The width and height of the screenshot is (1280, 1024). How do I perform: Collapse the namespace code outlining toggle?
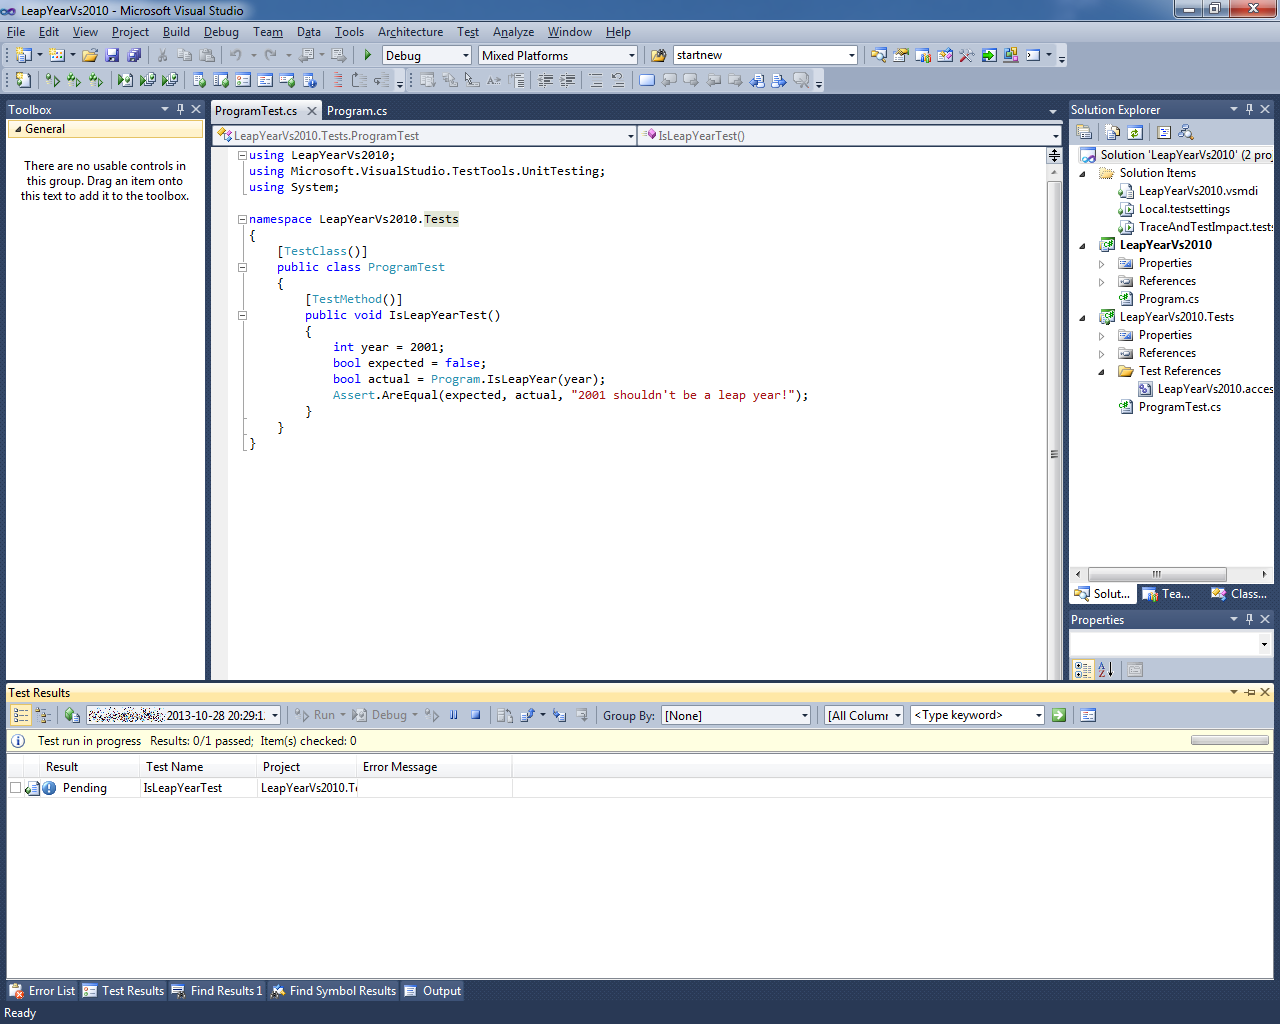pos(242,219)
